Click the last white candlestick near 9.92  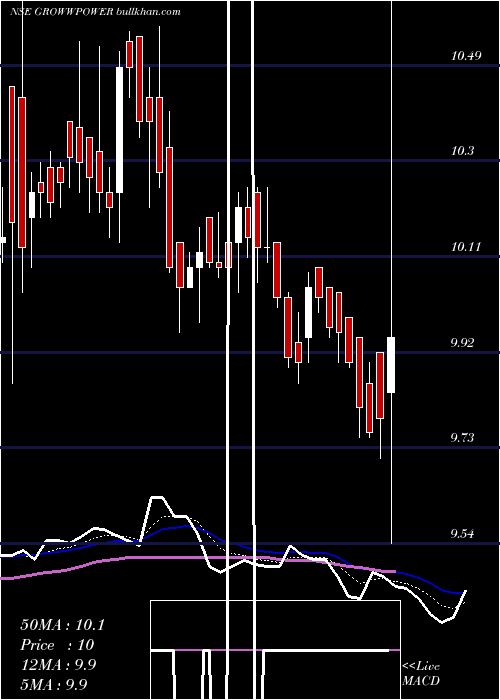[392, 365]
